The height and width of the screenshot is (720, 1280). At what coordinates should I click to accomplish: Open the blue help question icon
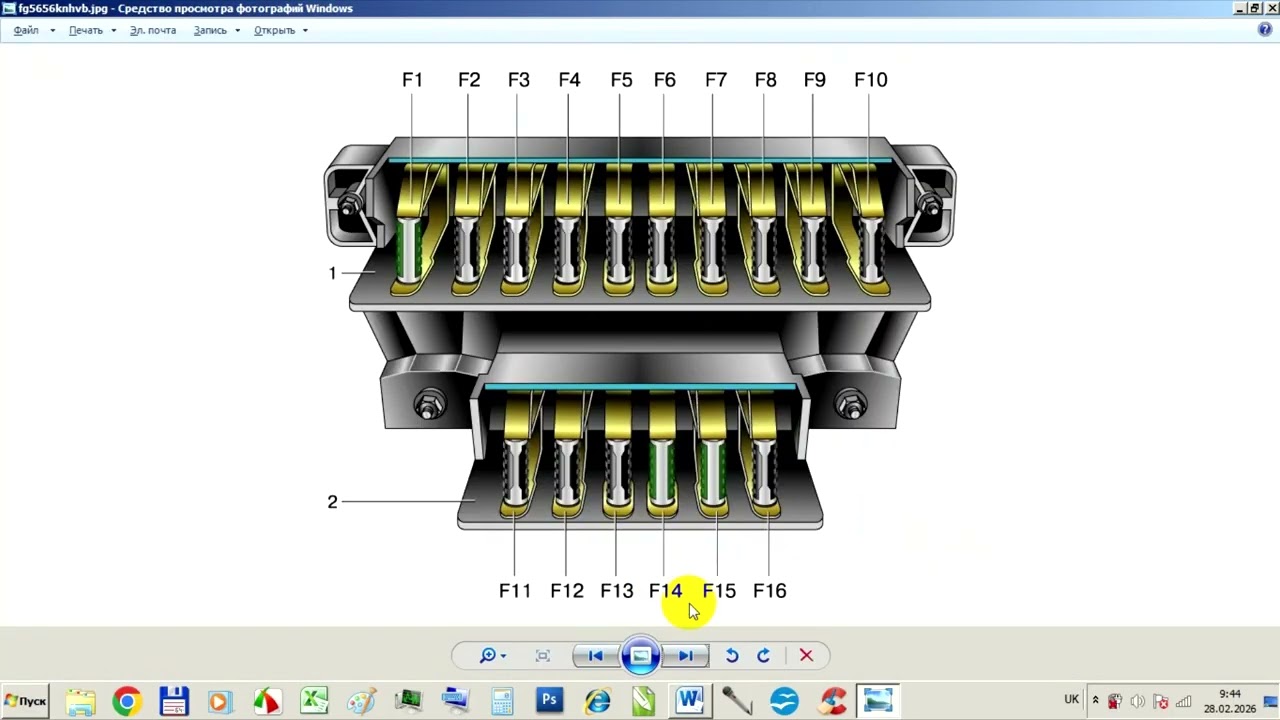(1265, 30)
